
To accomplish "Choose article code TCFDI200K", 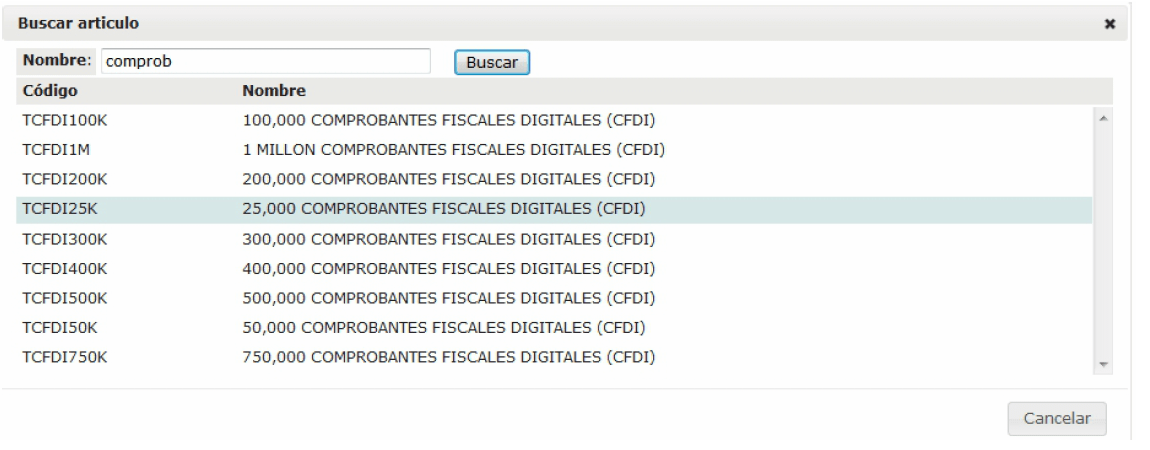I will pyautogui.click(x=64, y=180).
